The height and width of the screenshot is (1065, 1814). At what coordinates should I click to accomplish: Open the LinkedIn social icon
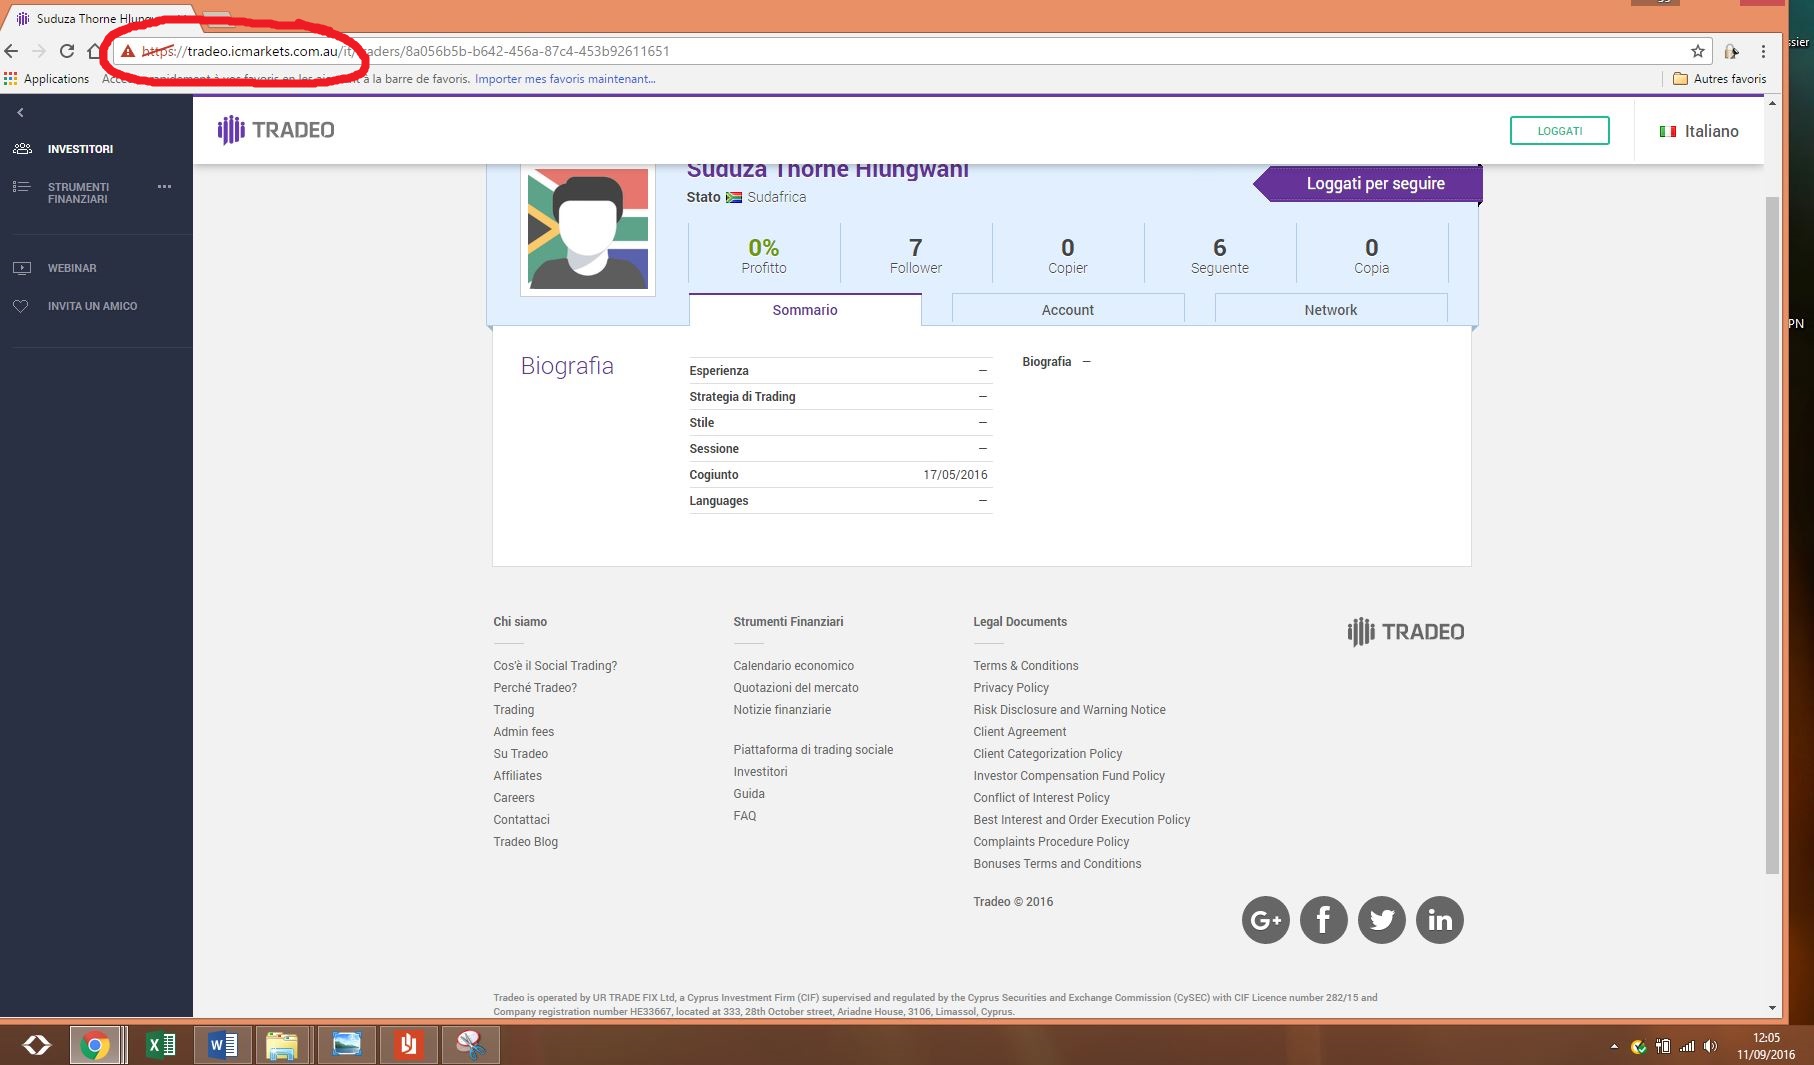click(x=1439, y=920)
